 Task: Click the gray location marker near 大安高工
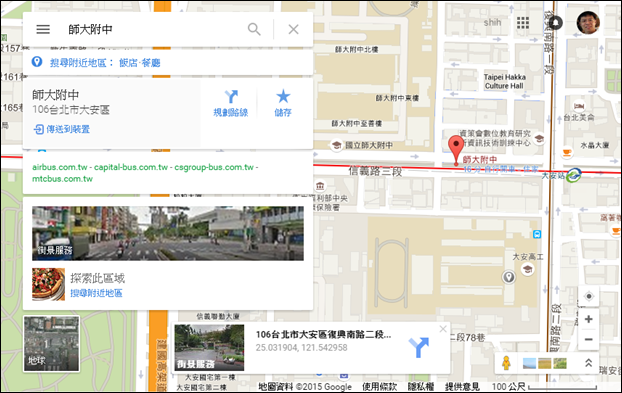509,276
